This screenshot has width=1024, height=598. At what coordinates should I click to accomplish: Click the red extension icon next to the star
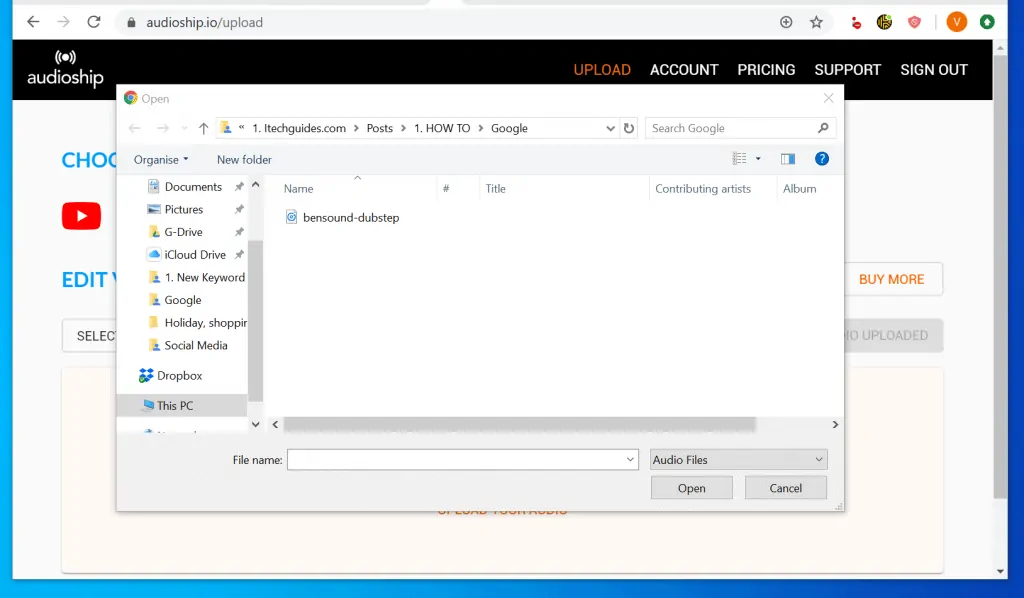click(x=856, y=23)
